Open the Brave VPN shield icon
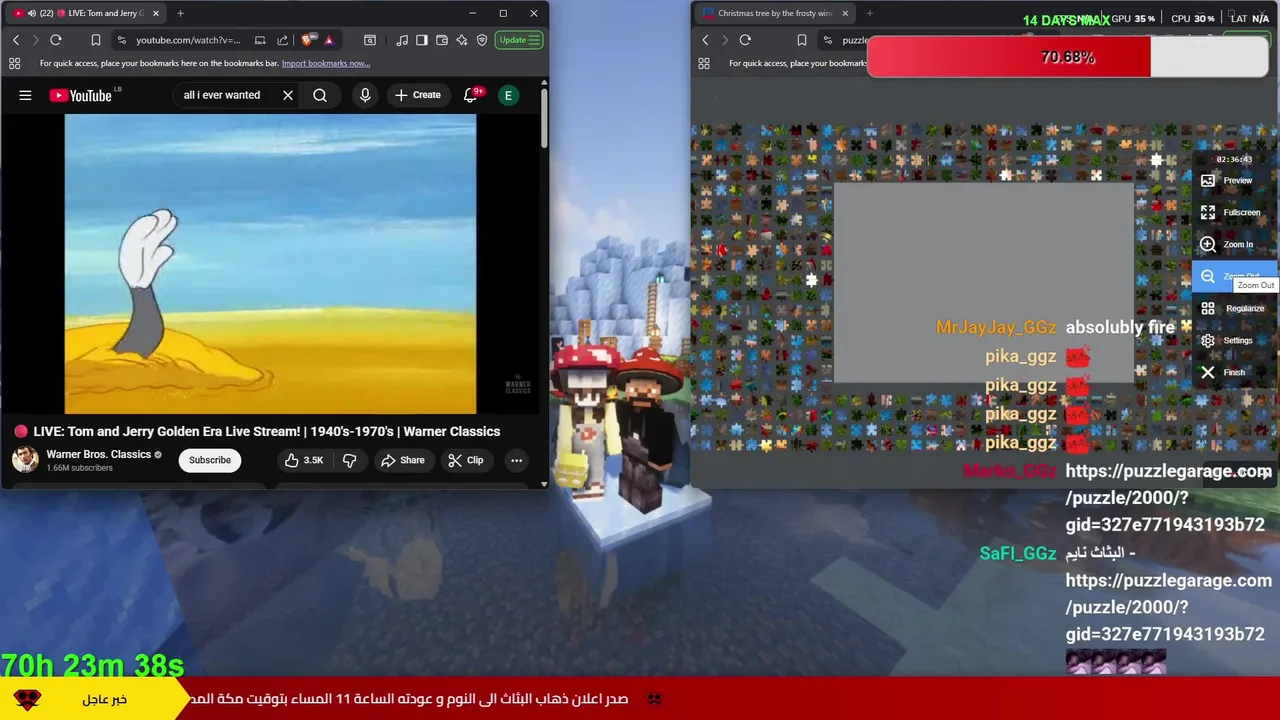Screen dimensions: 1280x720 (x=482, y=40)
